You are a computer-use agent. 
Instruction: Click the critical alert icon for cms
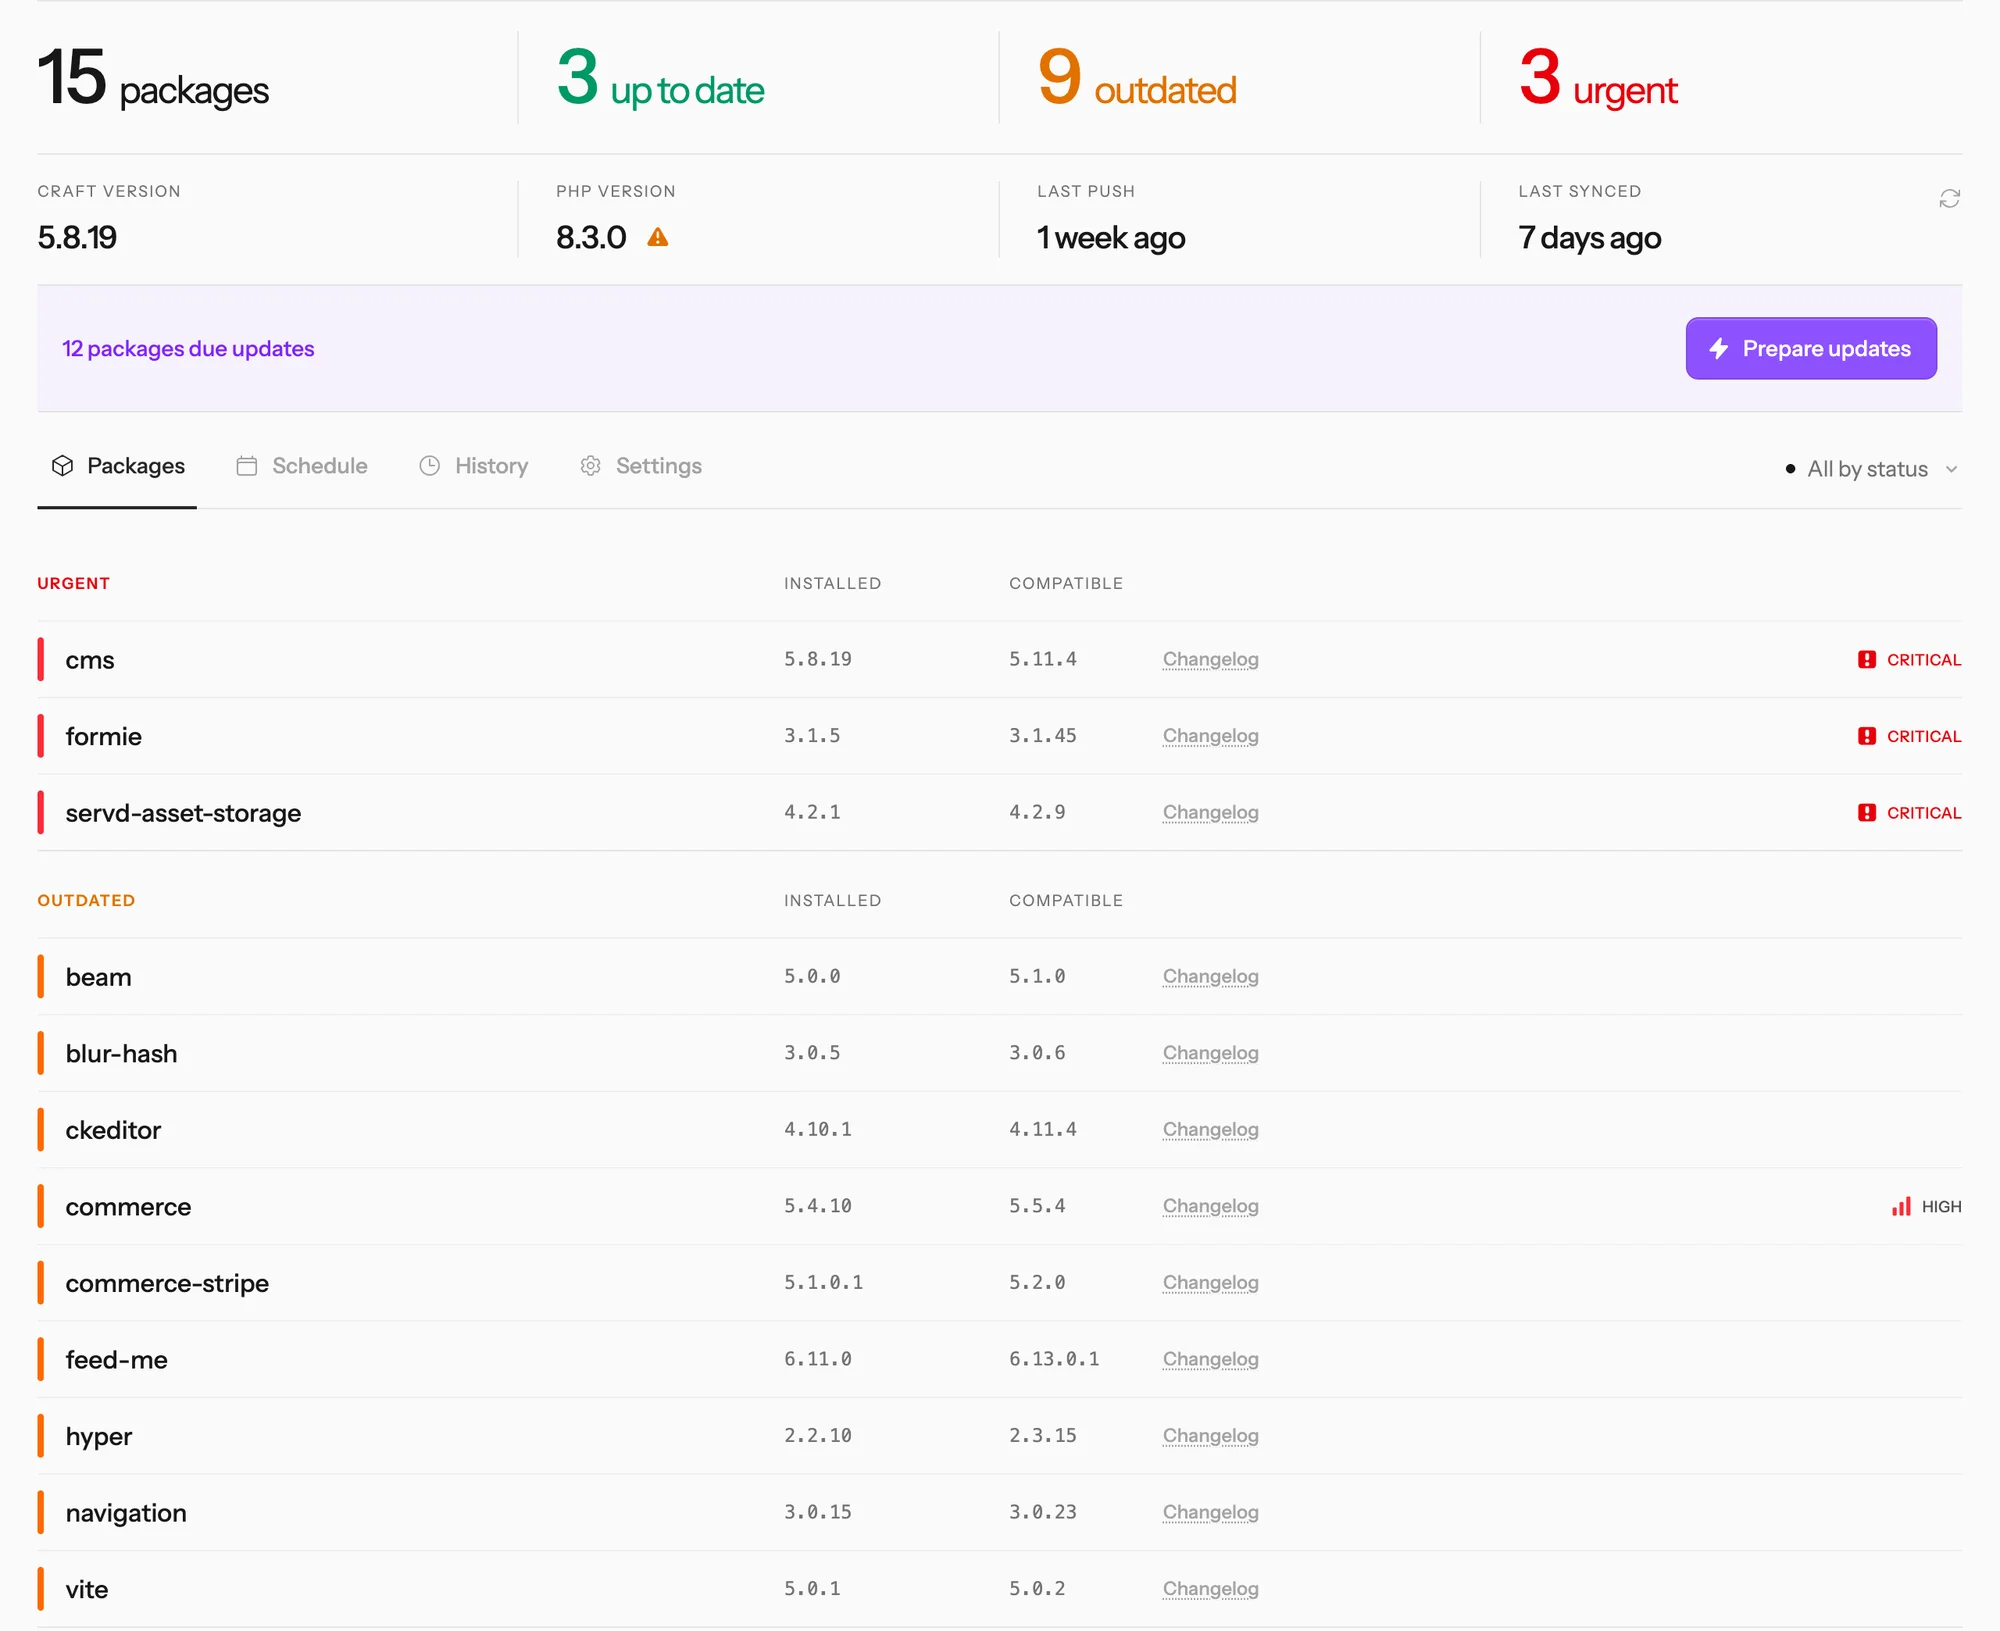(x=1866, y=659)
